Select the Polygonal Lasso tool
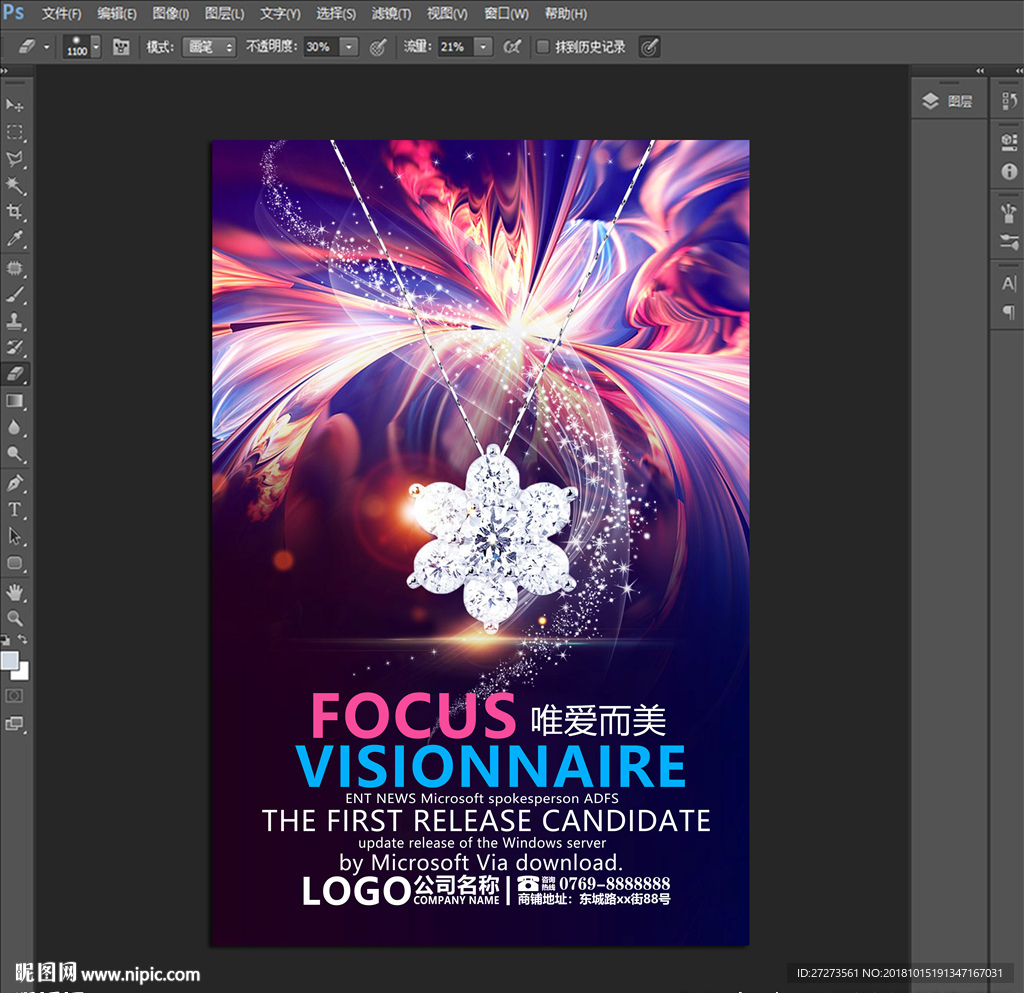 pyautogui.click(x=14, y=159)
